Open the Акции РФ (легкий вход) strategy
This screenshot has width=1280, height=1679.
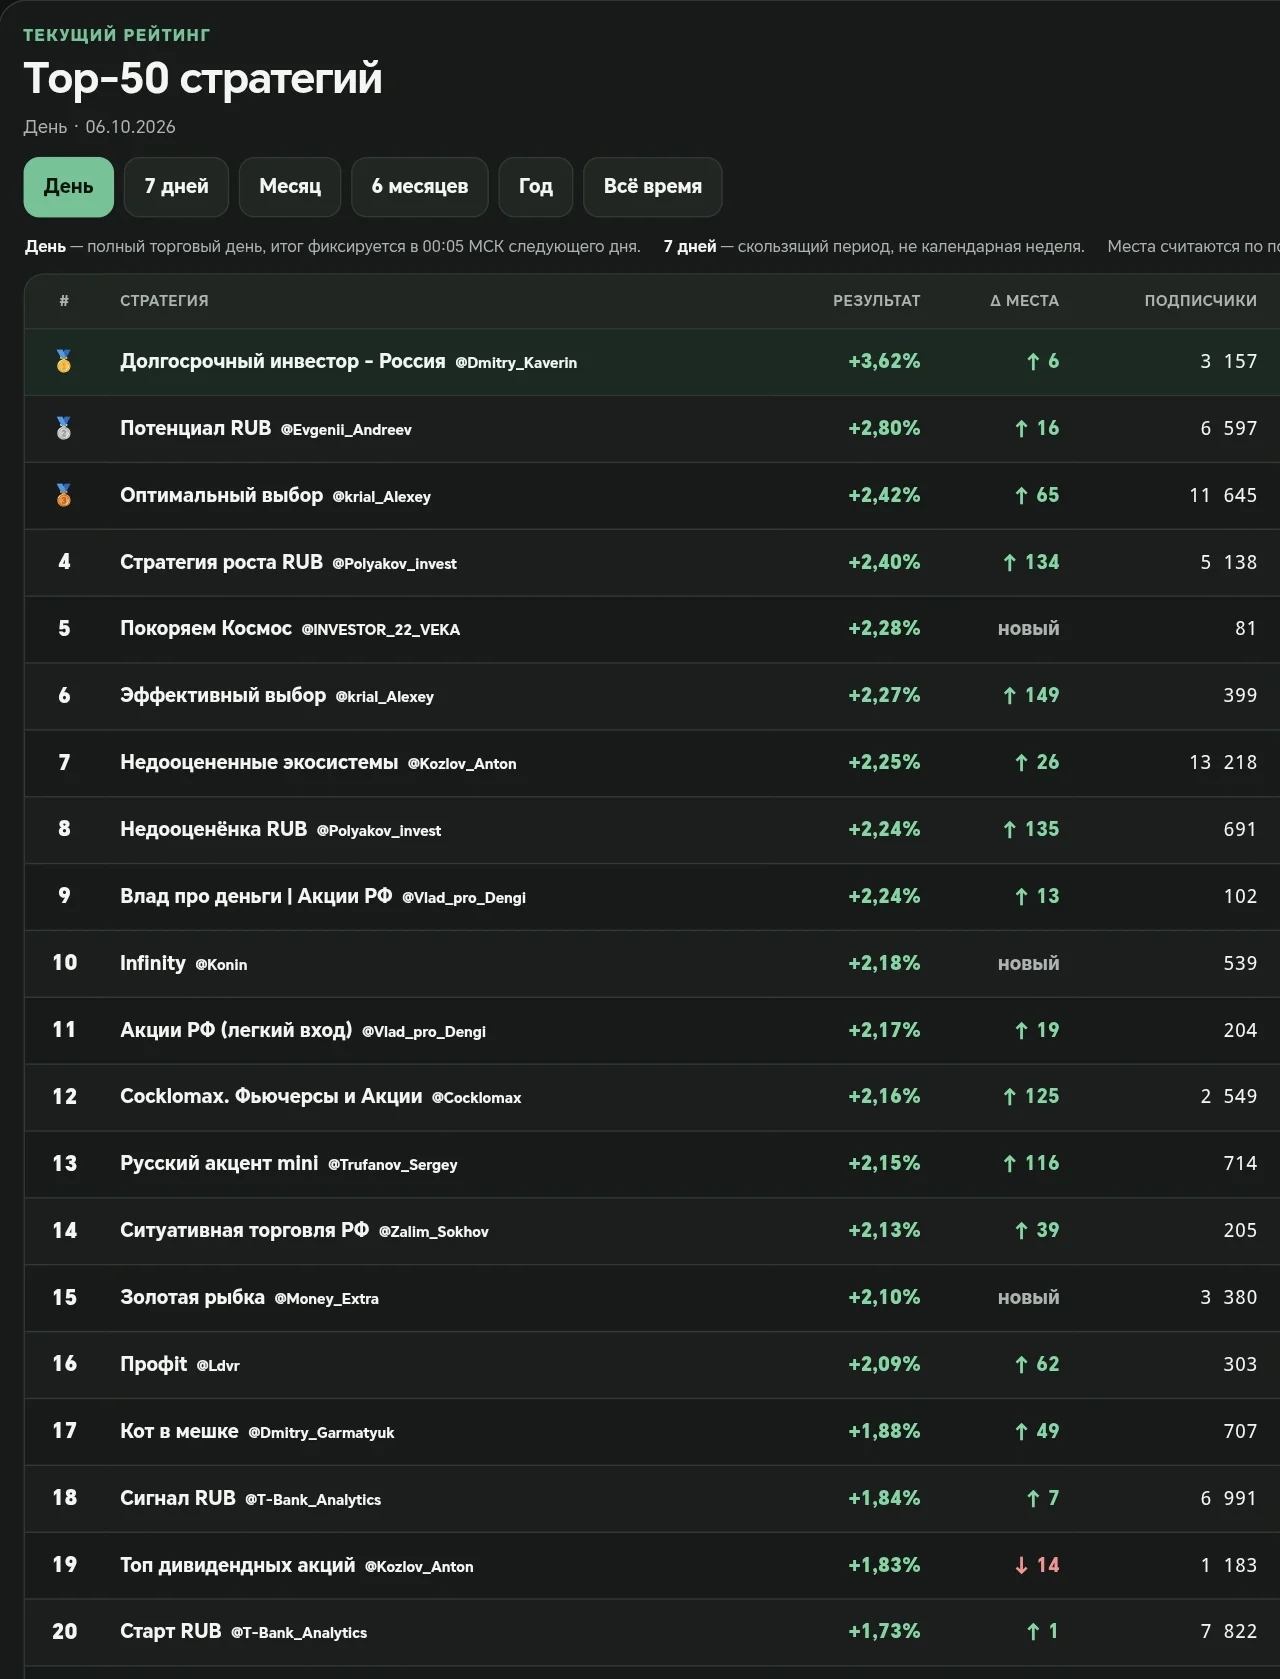(236, 1030)
